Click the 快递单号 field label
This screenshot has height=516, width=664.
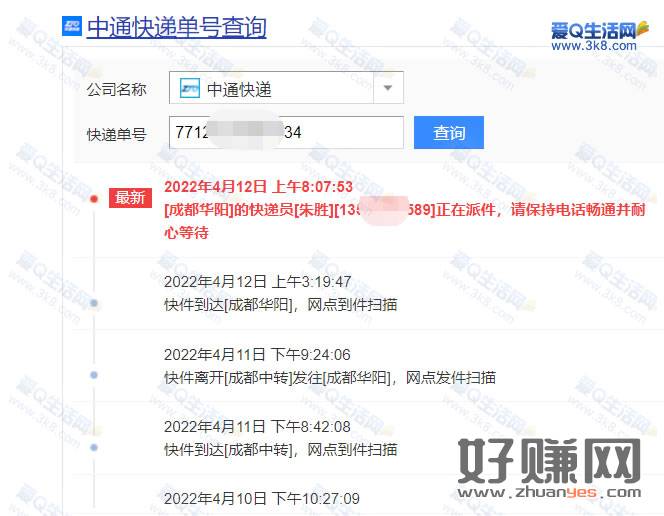point(116,135)
